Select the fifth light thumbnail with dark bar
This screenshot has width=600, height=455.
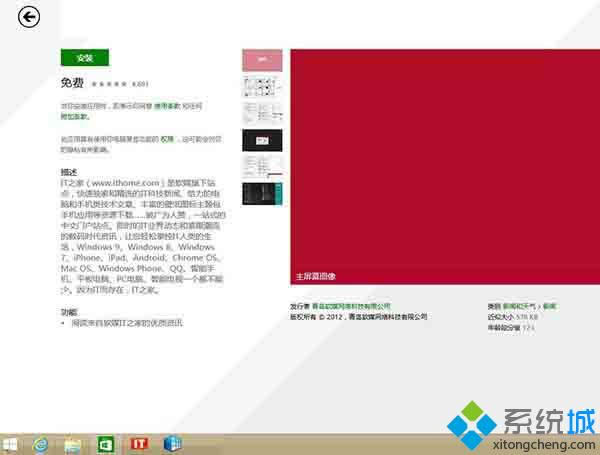262,167
